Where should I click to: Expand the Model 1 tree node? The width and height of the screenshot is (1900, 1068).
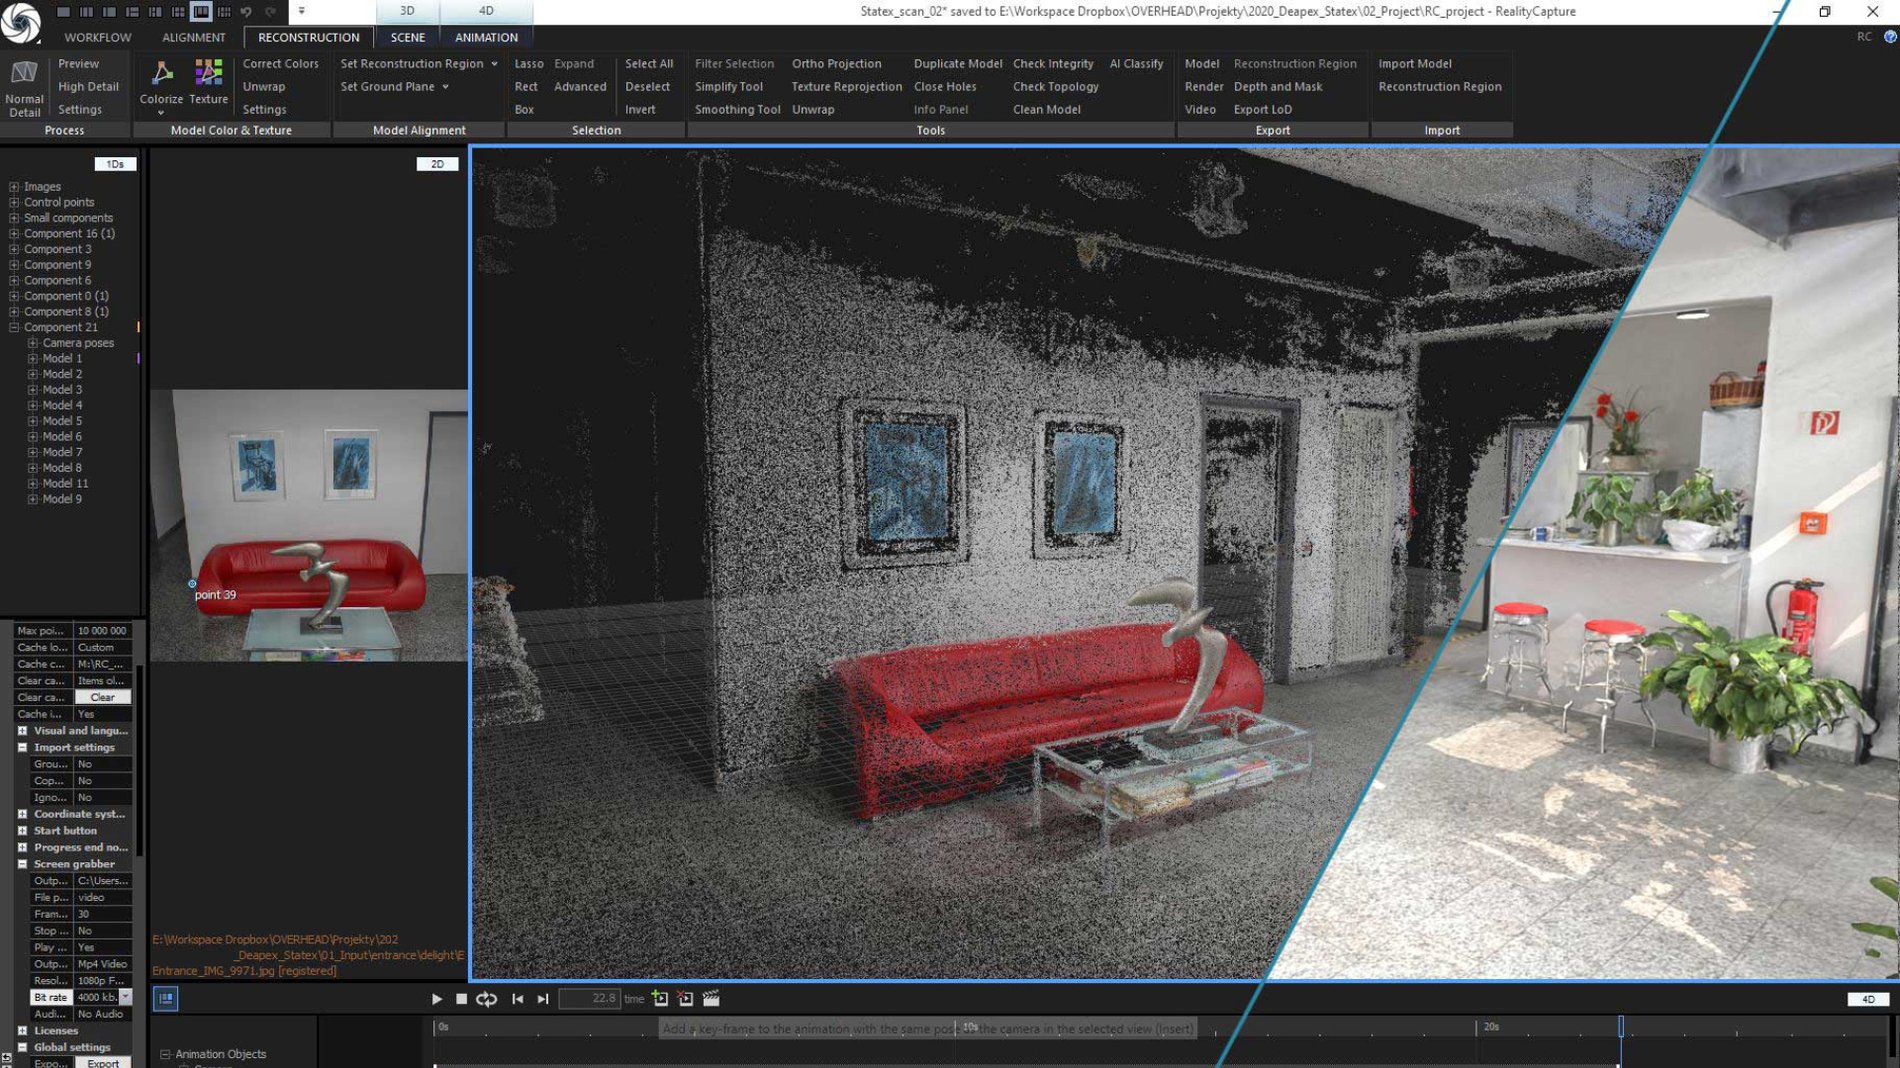tap(32, 357)
